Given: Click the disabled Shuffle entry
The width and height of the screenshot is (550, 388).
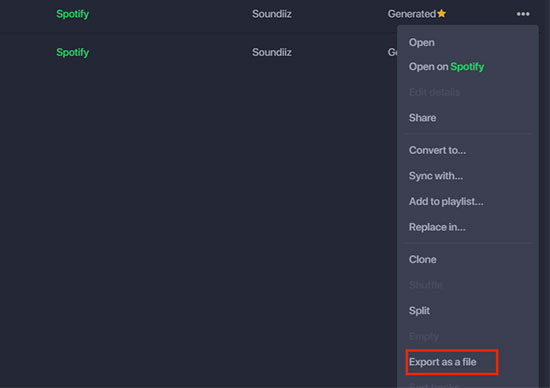Looking at the screenshot, I should (x=425, y=285).
